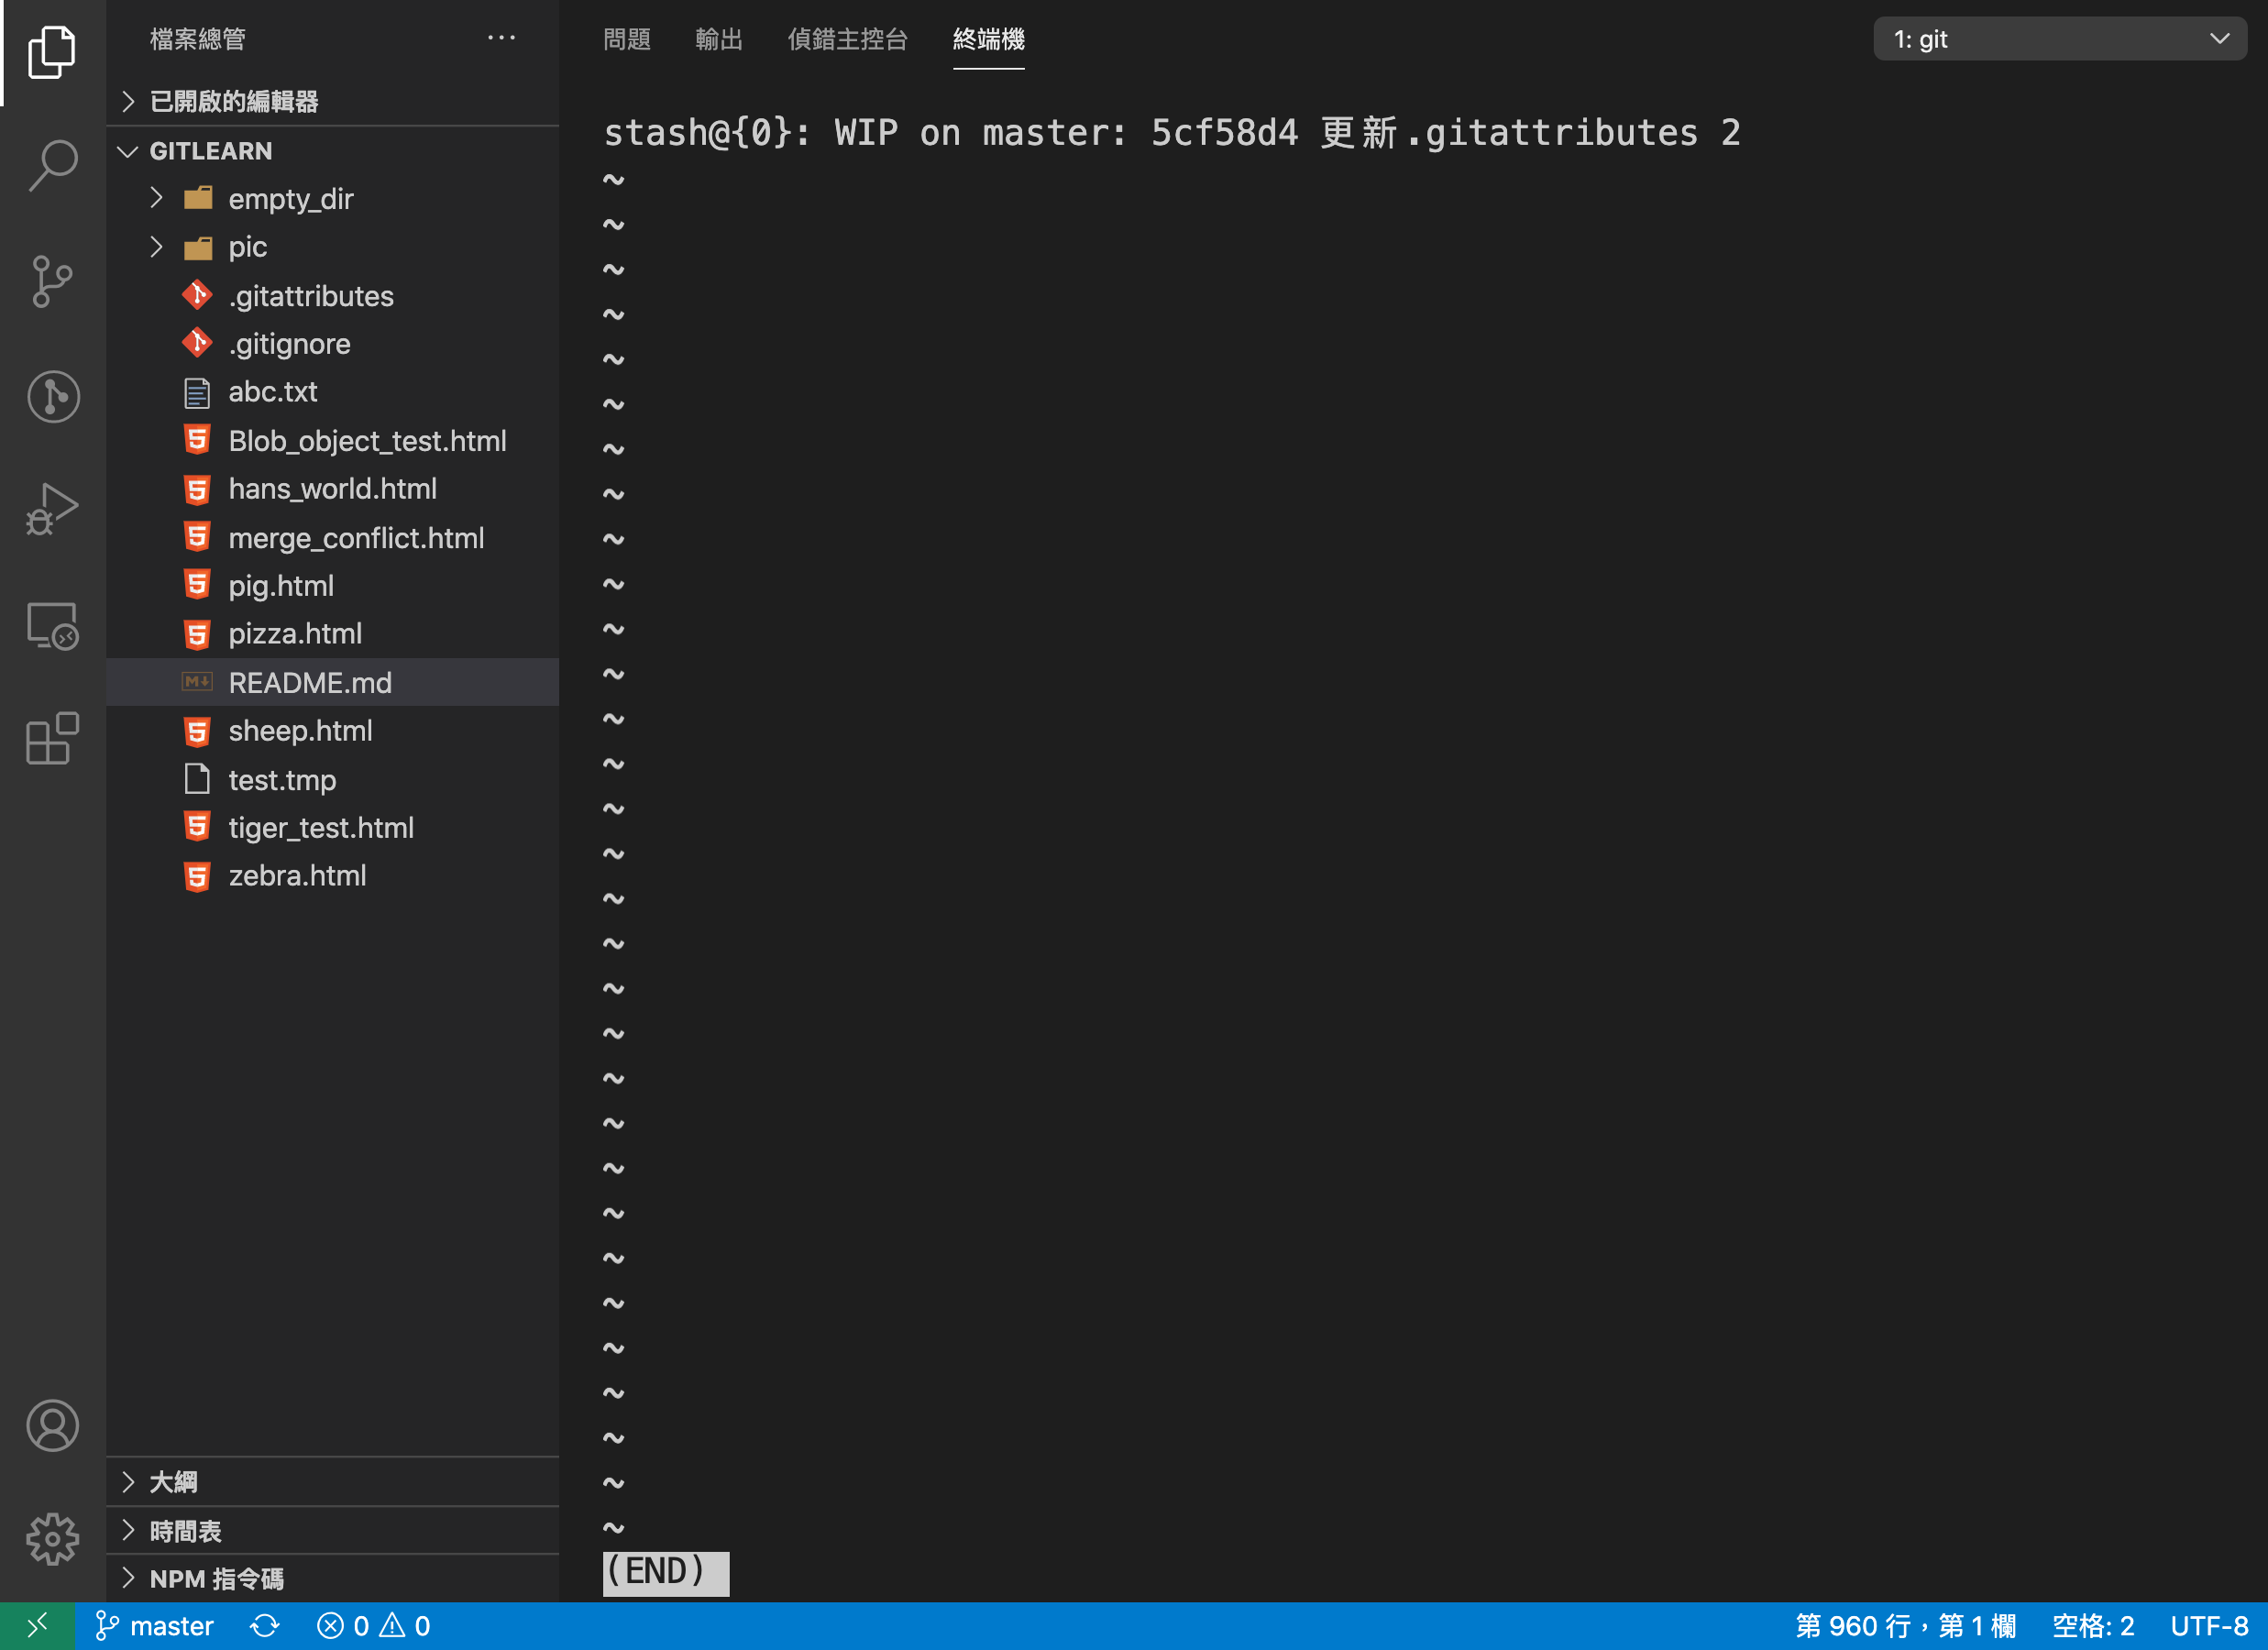Expand the empty_dir folder
The image size is (2268, 1650).
tap(332, 198)
